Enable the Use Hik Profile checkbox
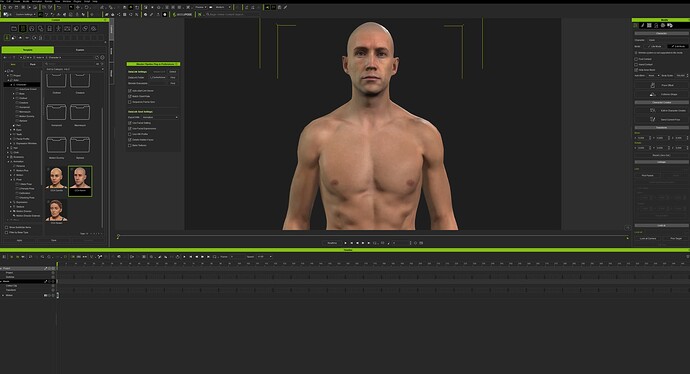 click(130, 134)
